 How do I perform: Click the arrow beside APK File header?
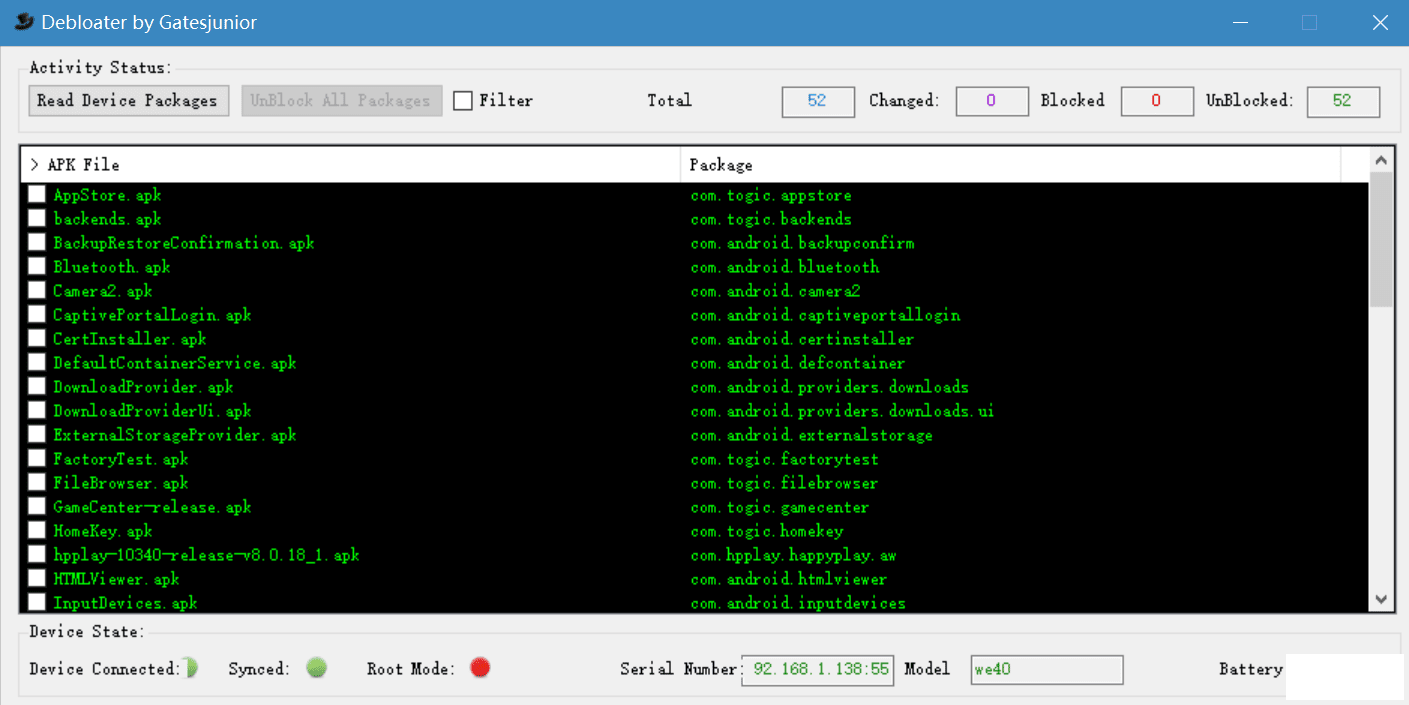pos(34,165)
